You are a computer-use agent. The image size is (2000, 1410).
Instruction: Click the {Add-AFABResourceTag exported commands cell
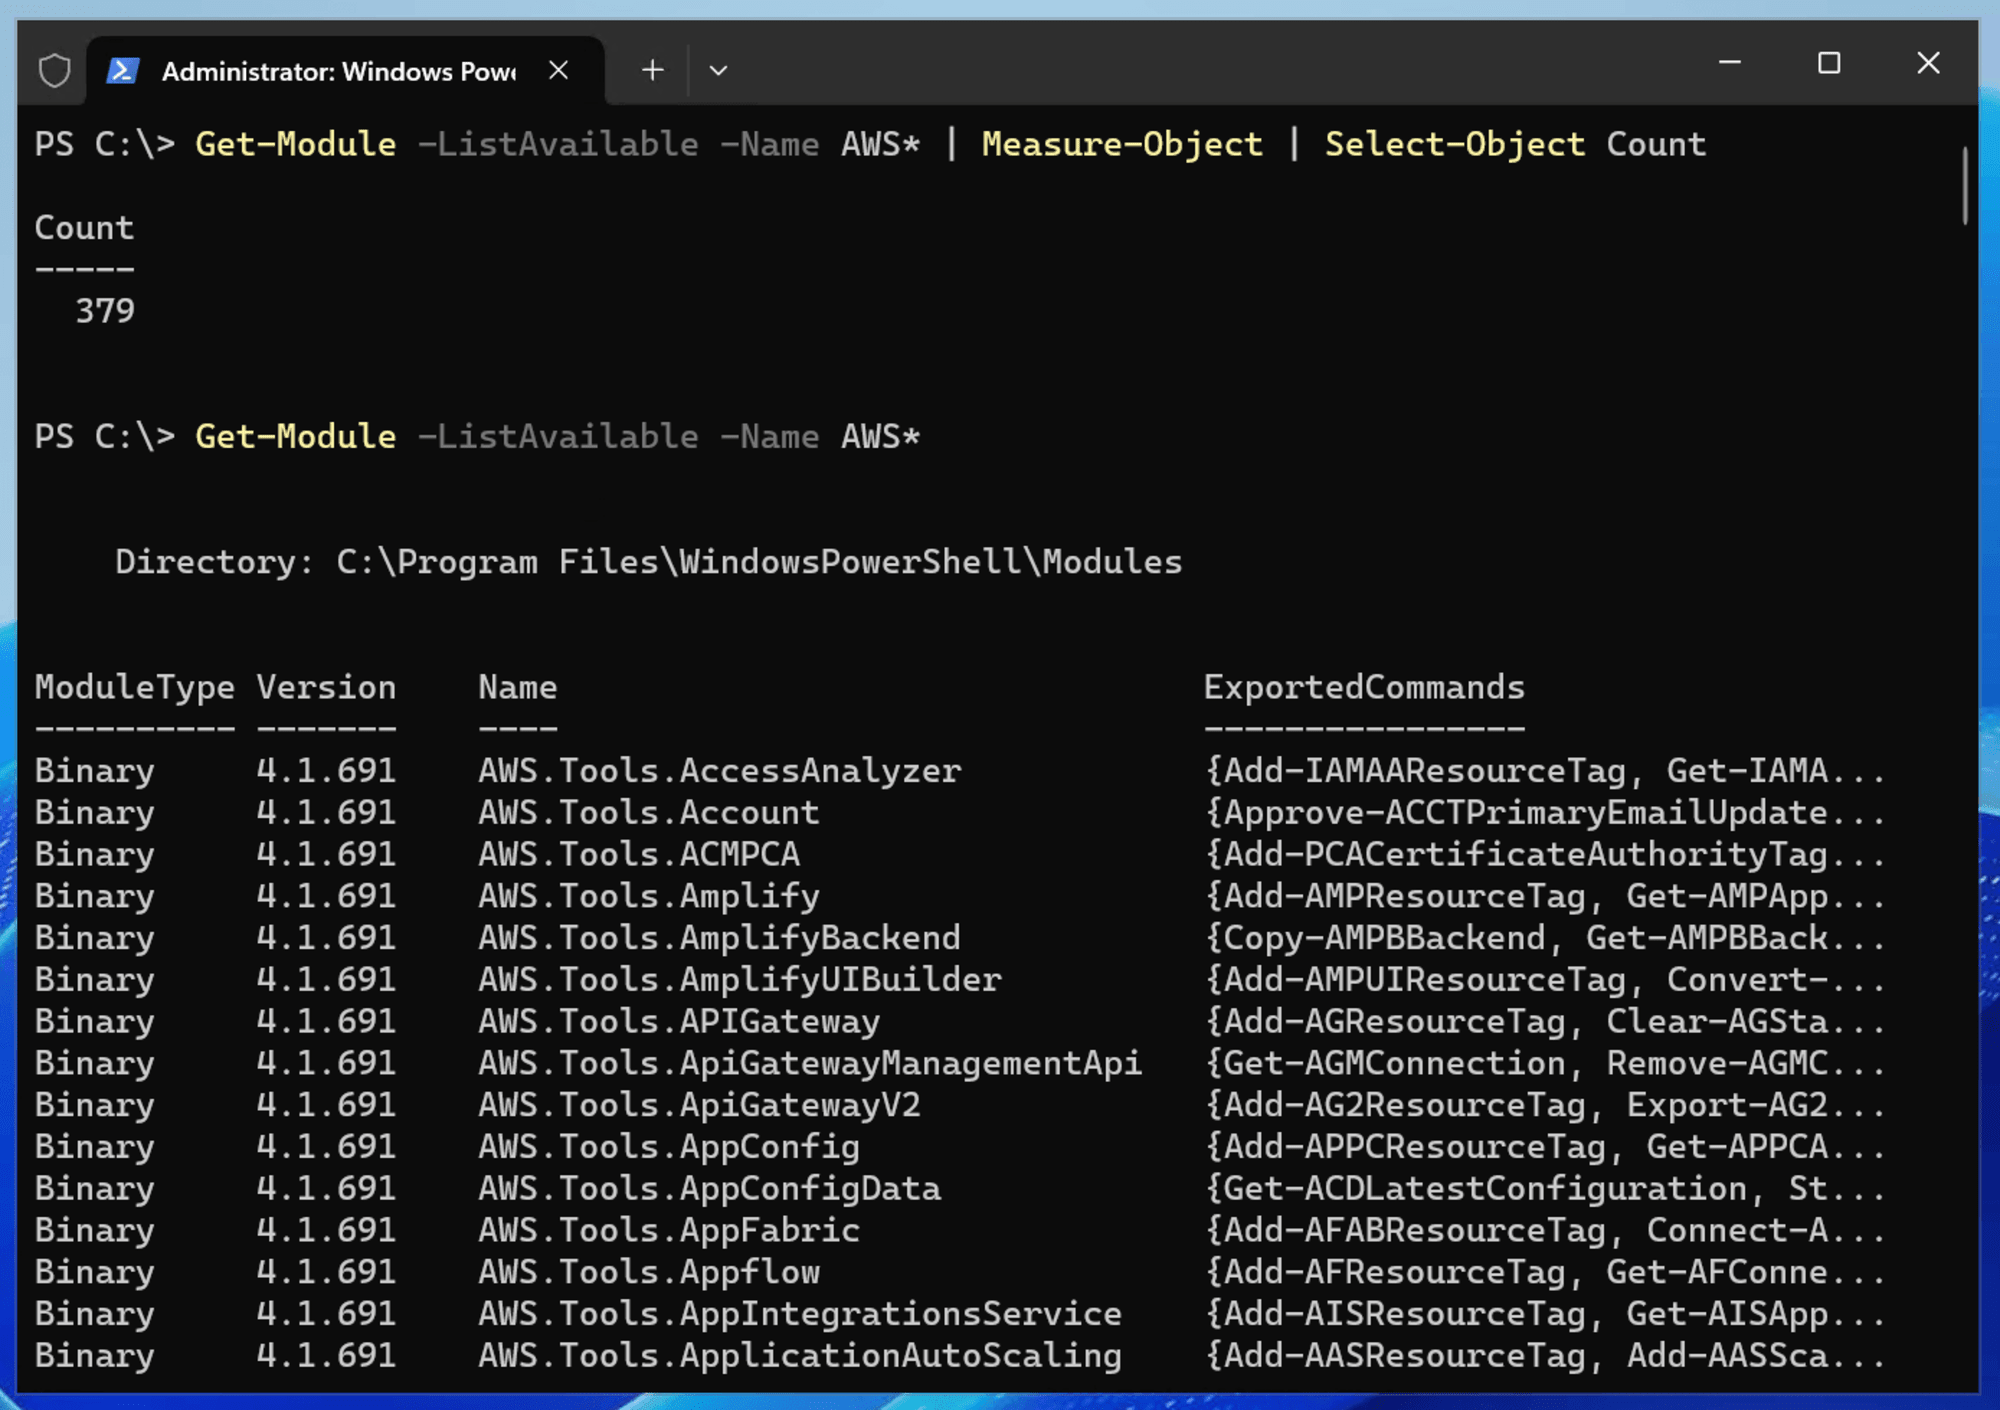[1544, 1231]
